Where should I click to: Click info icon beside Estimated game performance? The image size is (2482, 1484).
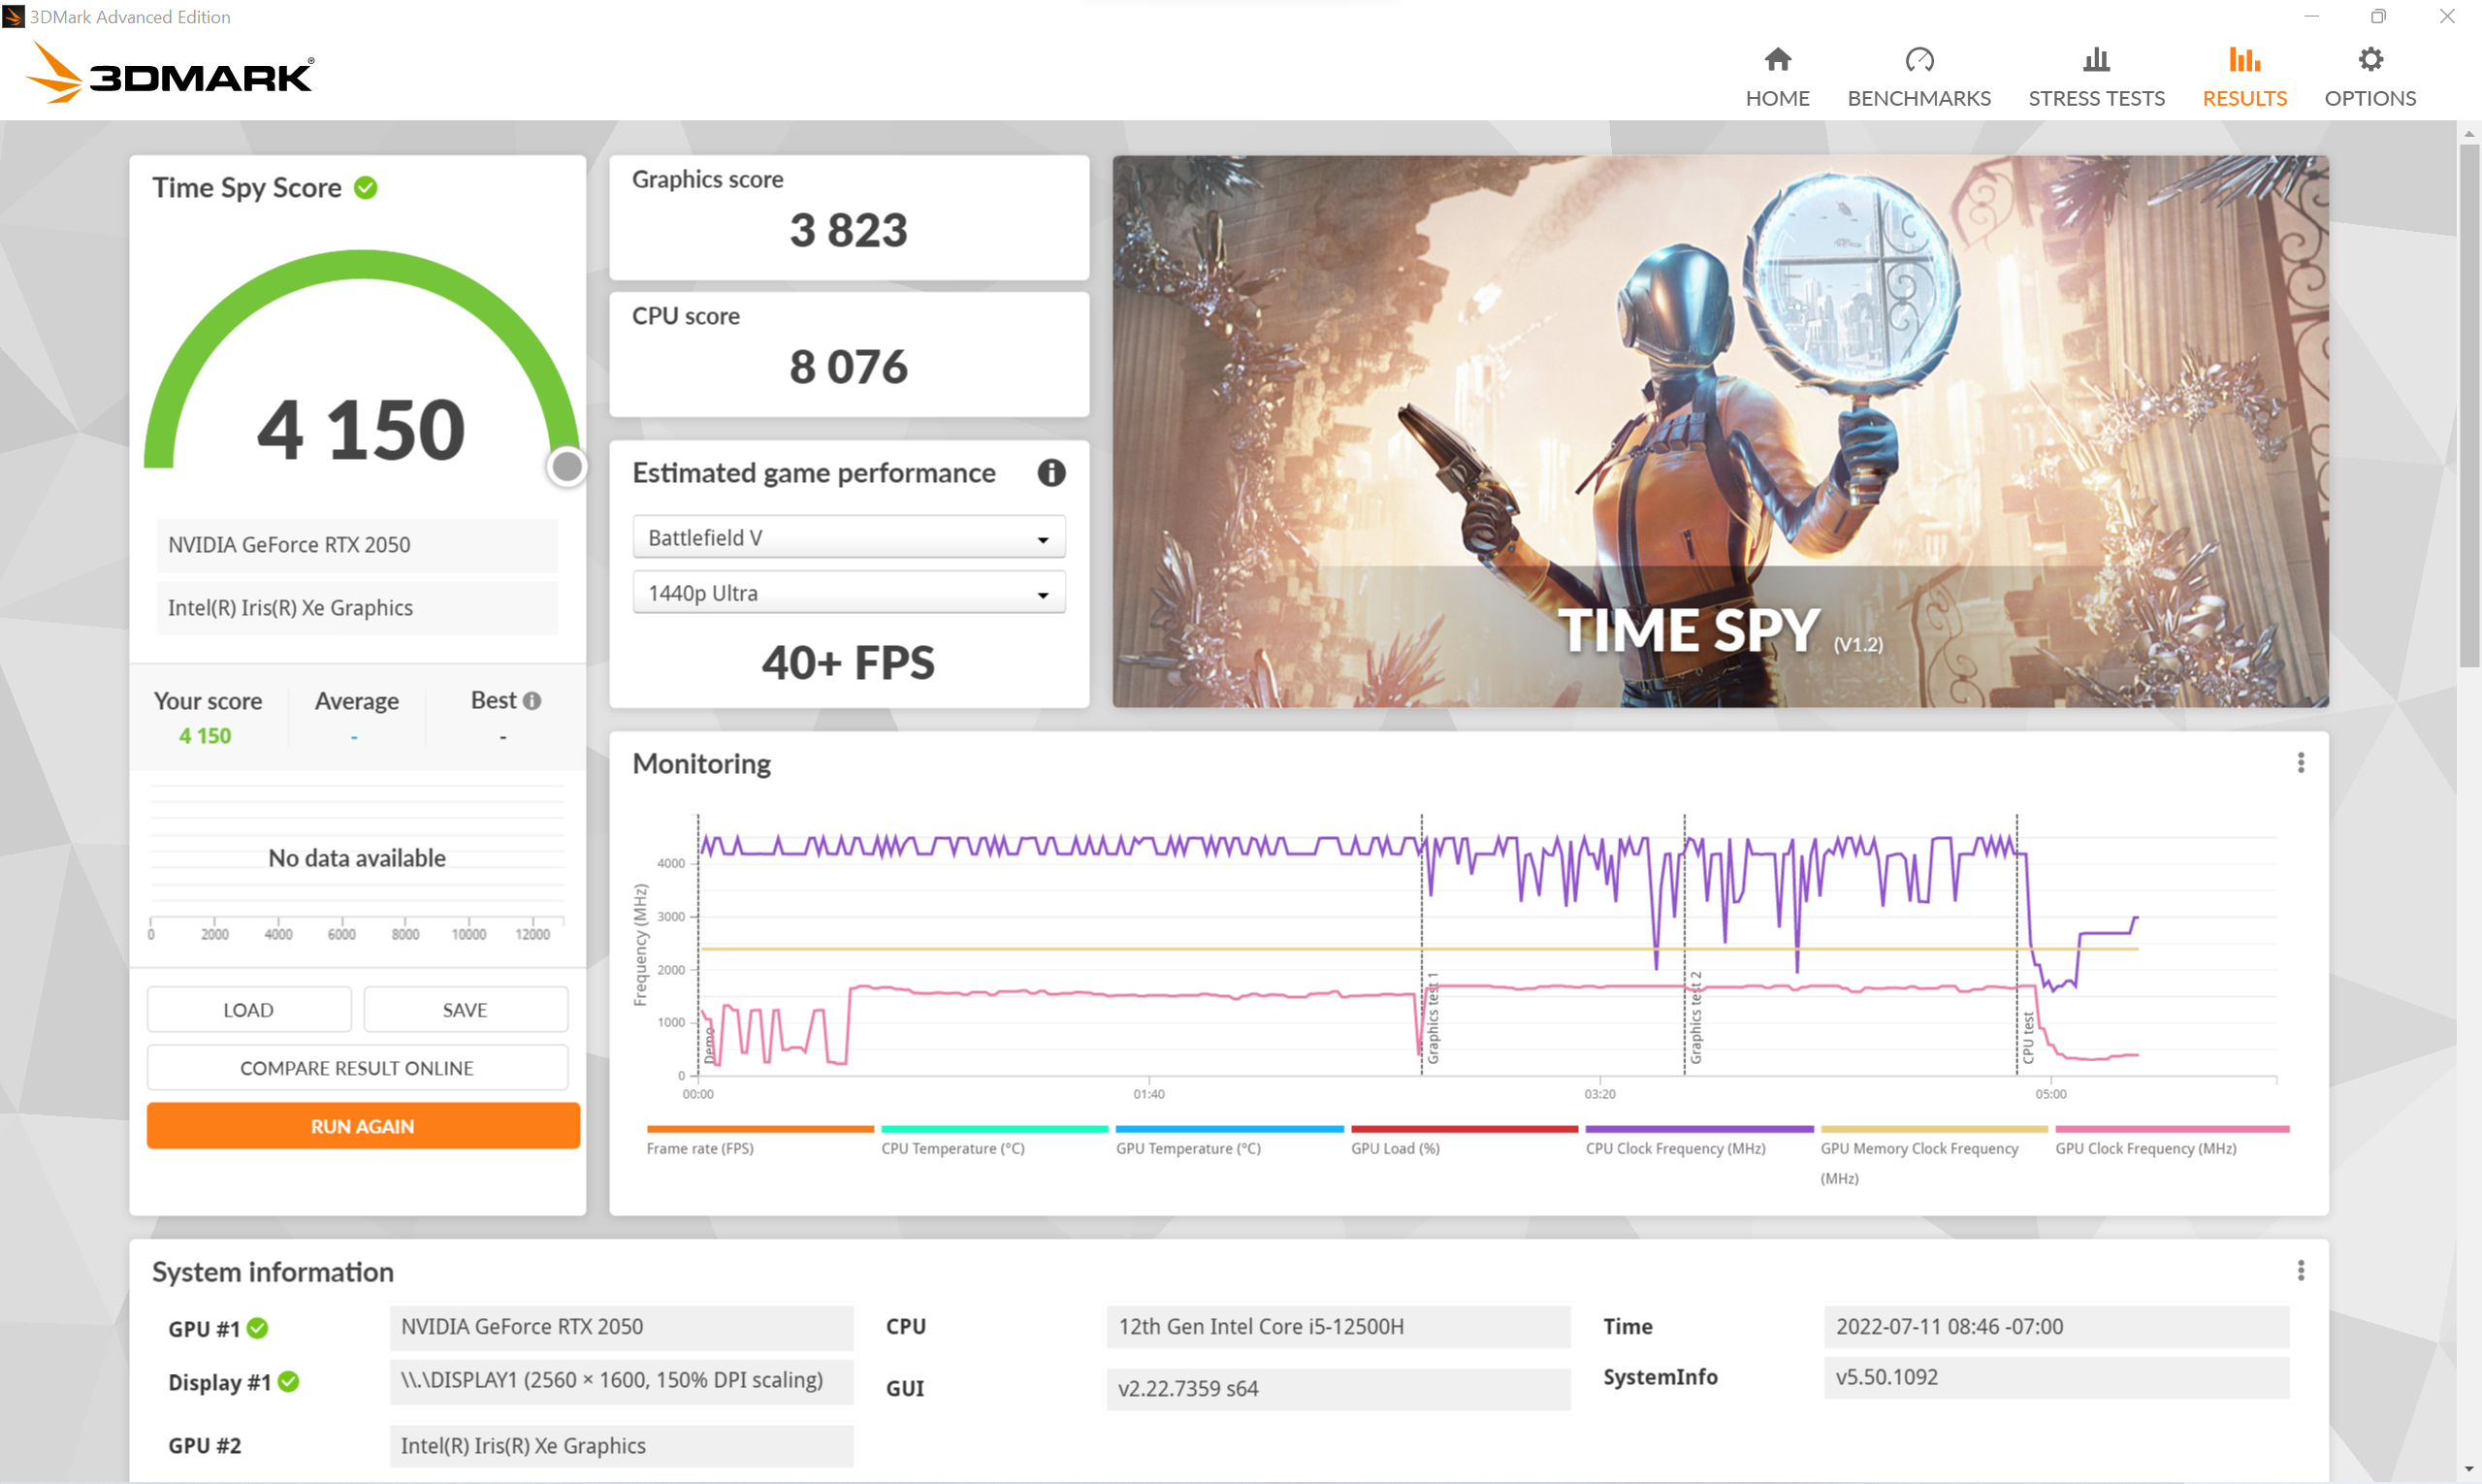(x=1050, y=473)
